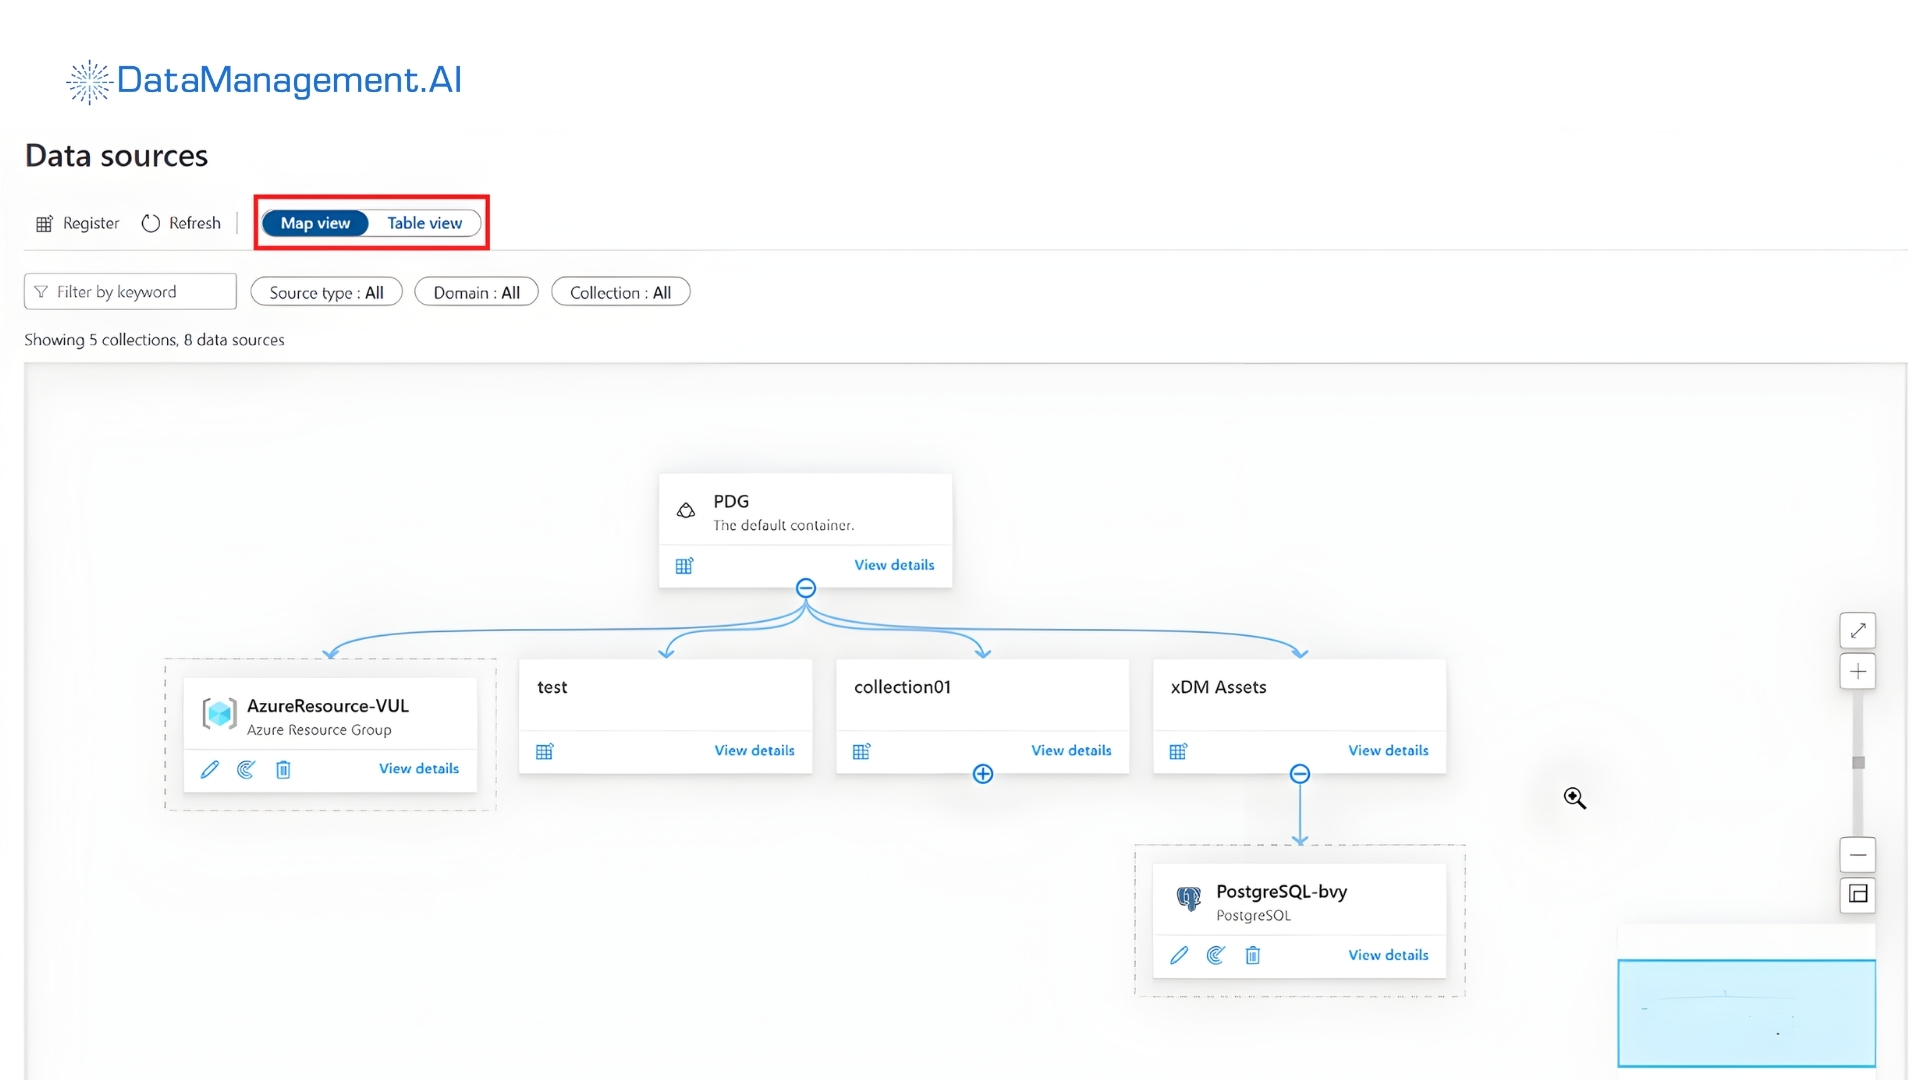Expand collection01 to show its sources
This screenshot has width=1920, height=1080.
(982, 773)
